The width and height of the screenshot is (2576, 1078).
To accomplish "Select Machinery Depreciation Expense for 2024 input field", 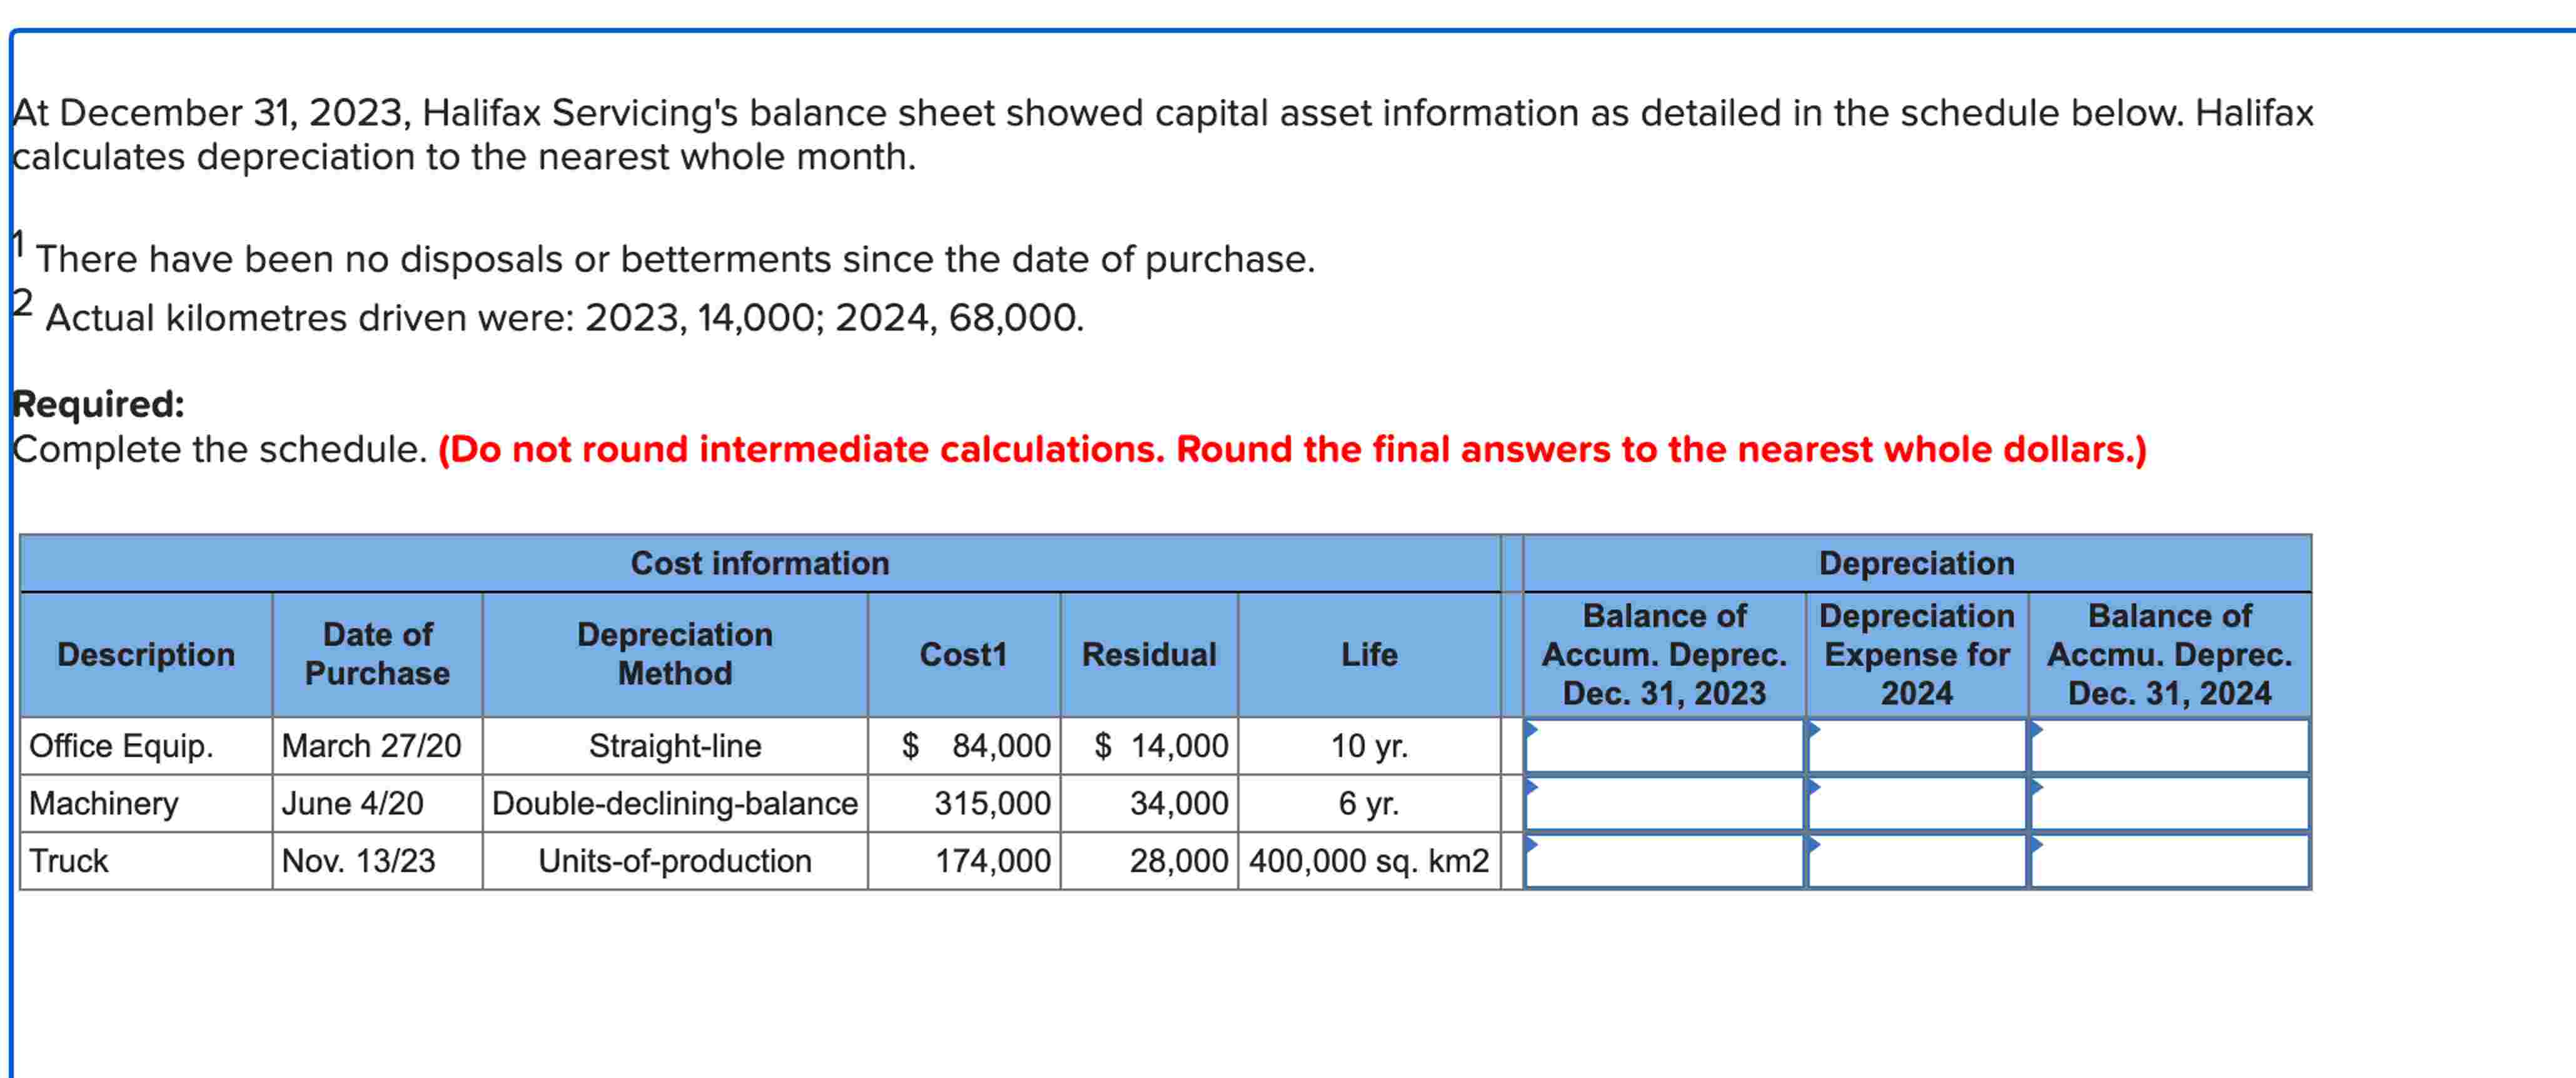I will (x=1920, y=803).
